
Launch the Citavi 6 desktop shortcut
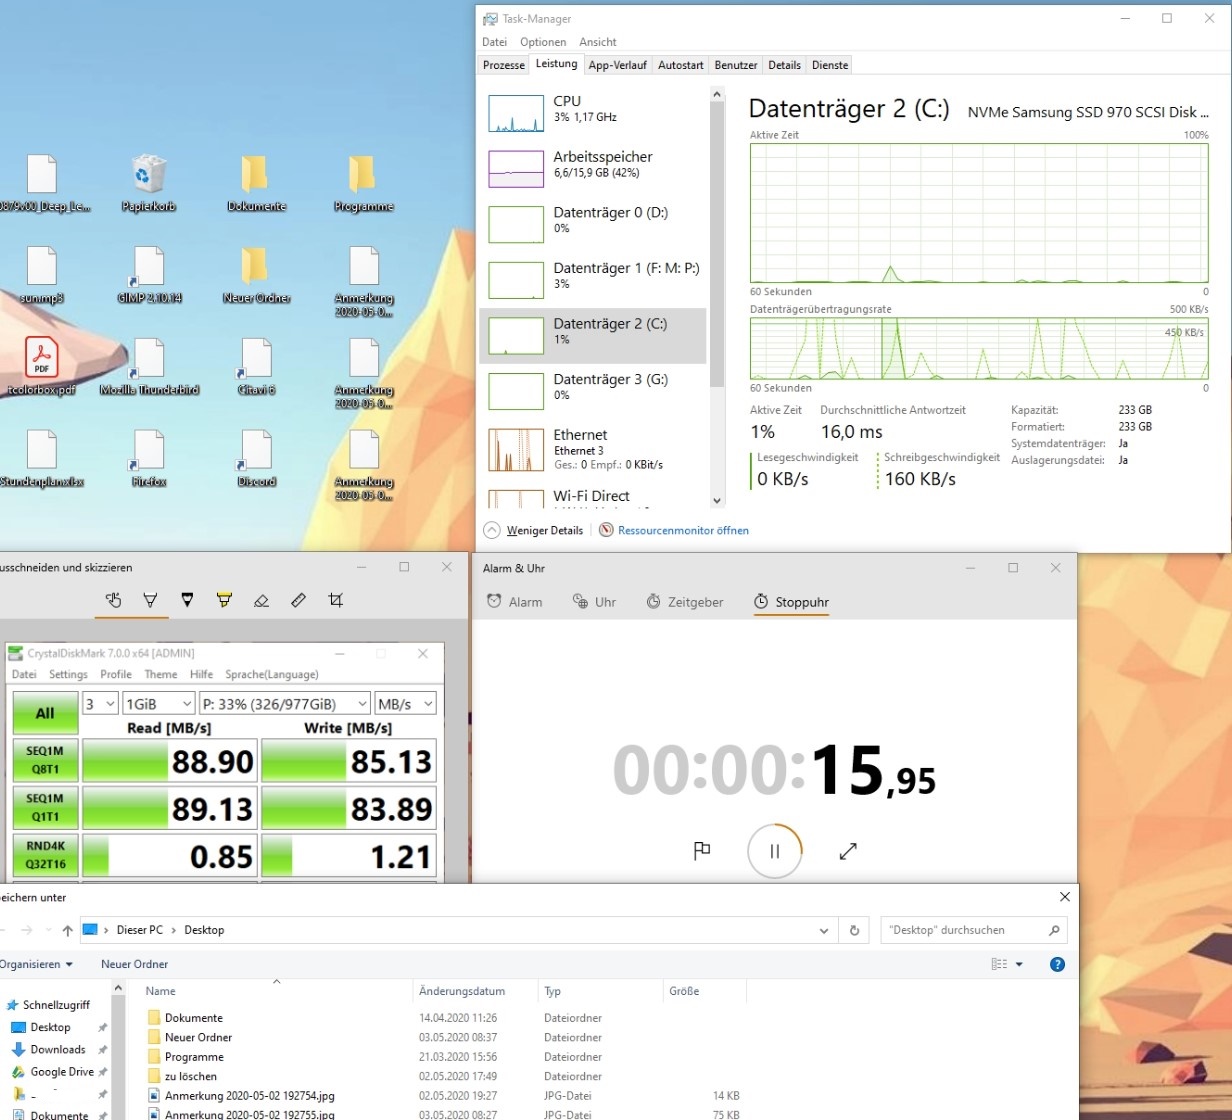(x=256, y=367)
